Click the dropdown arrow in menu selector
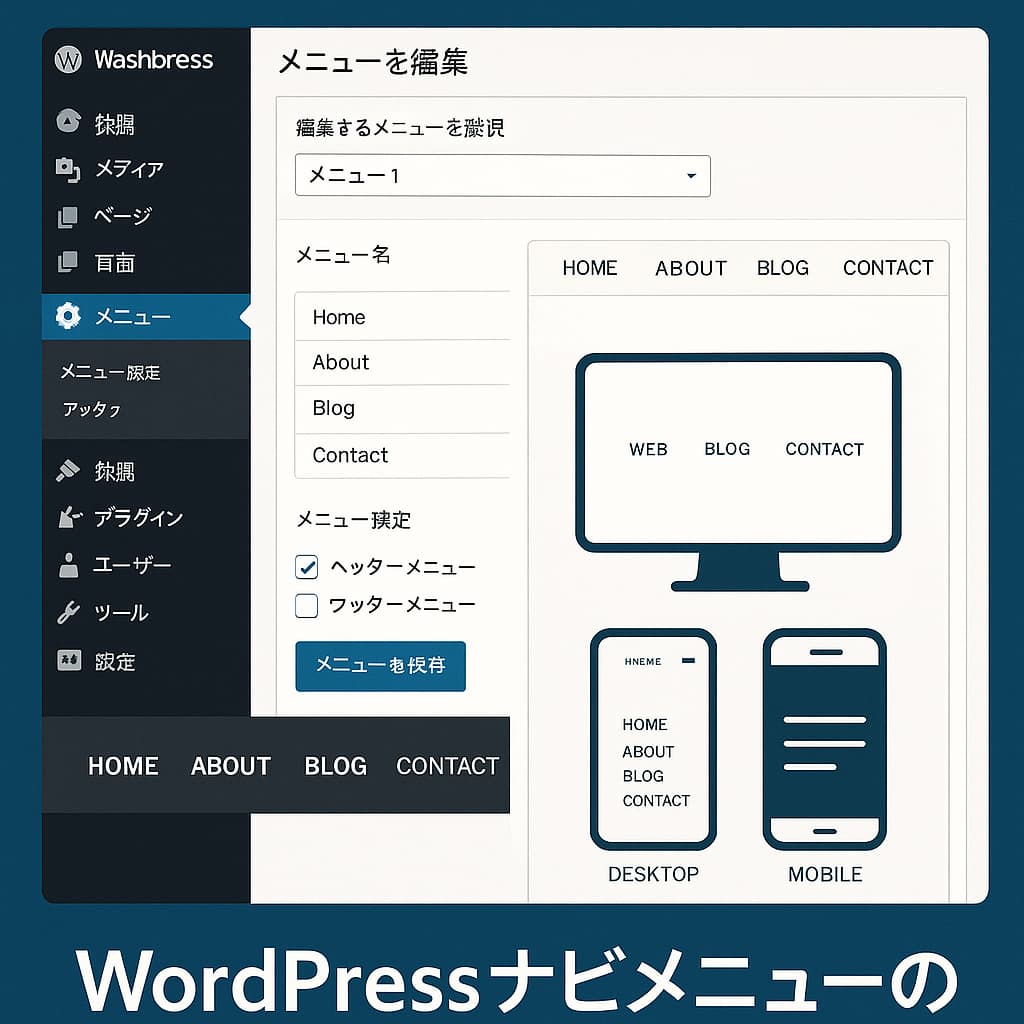 point(691,176)
